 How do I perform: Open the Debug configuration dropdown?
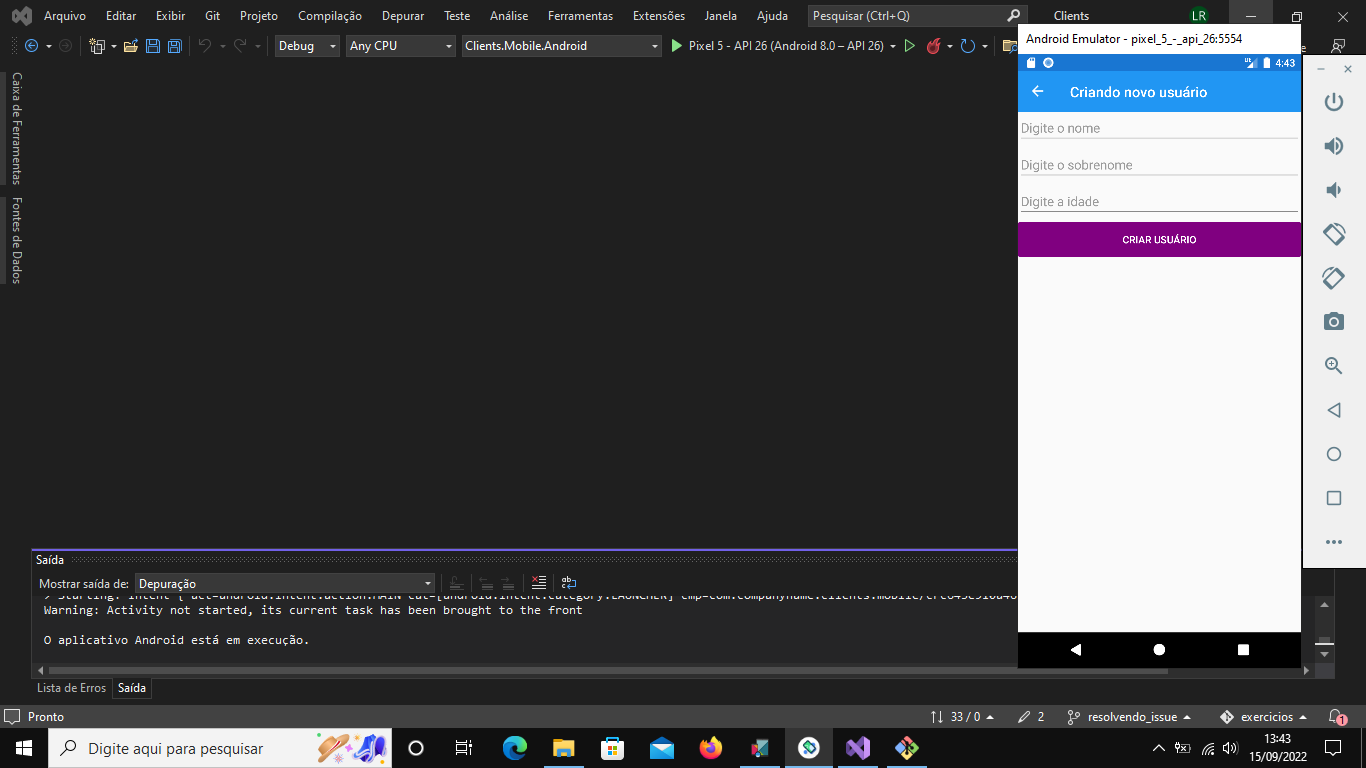[331, 46]
